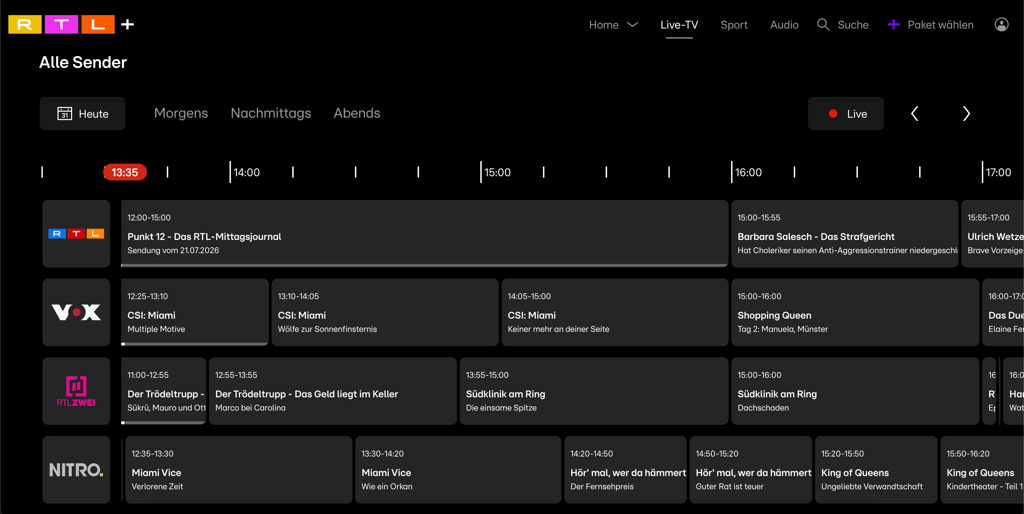
Task: Switch to the Sport tab
Action: [x=734, y=25]
